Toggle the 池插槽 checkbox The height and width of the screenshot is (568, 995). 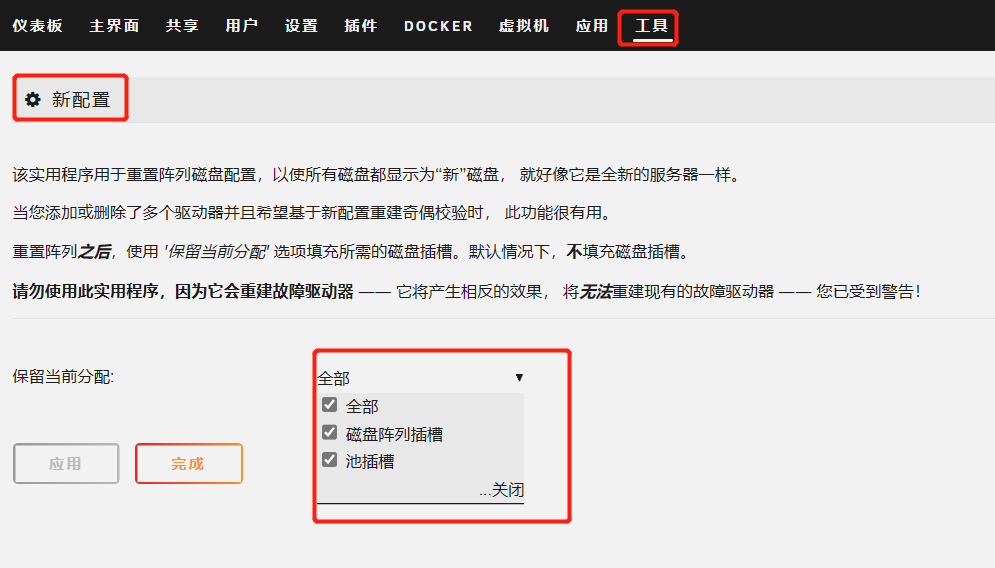(329, 460)
